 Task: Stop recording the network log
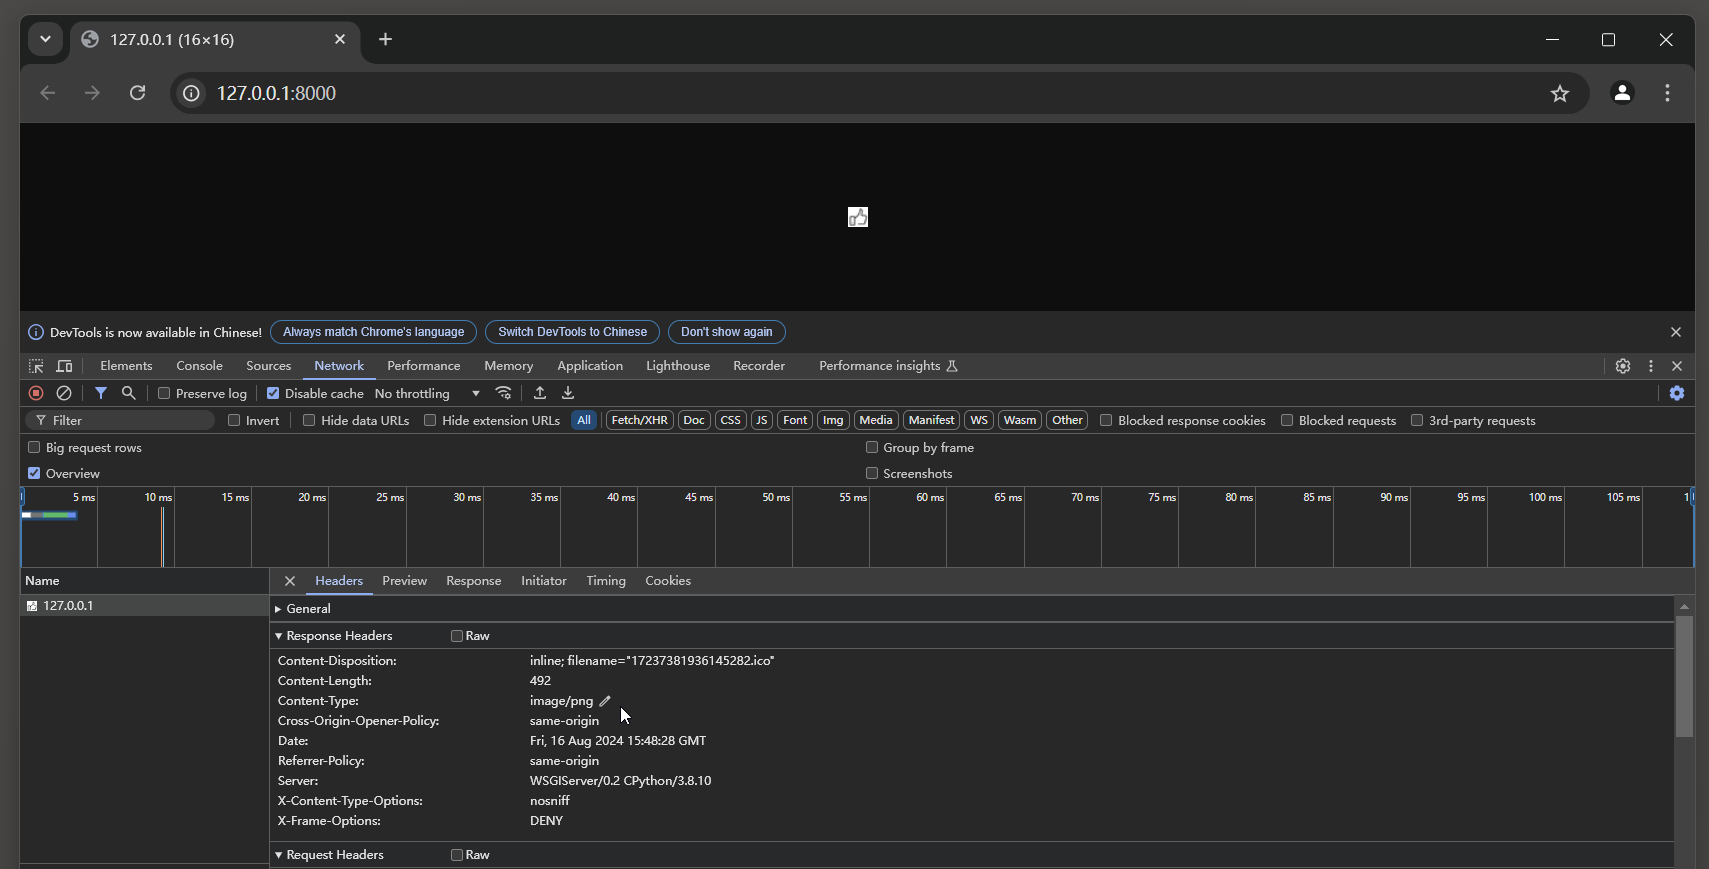point(36,393)
